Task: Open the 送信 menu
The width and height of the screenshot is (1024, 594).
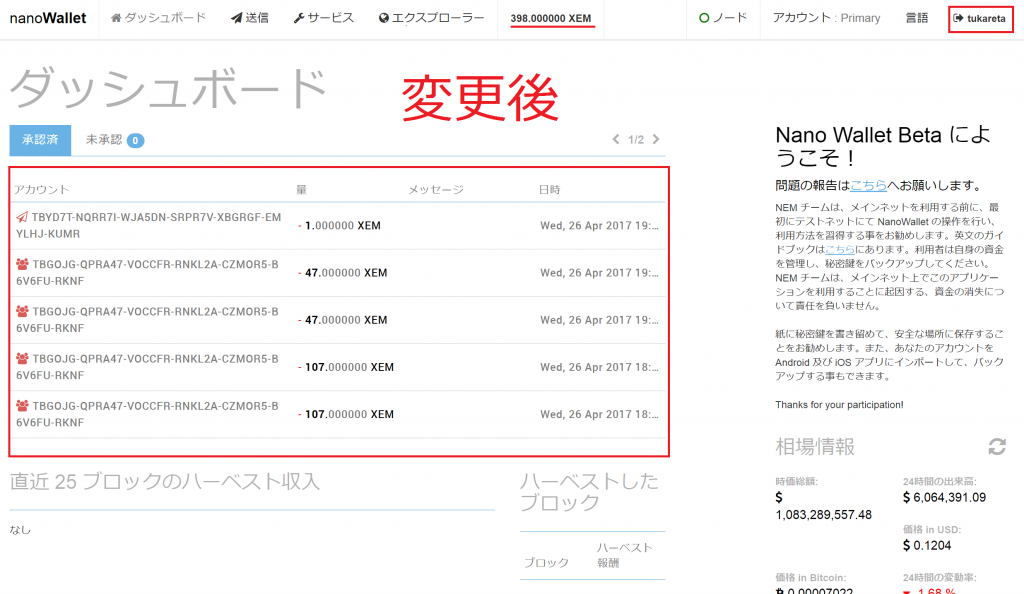Action: 249,18
